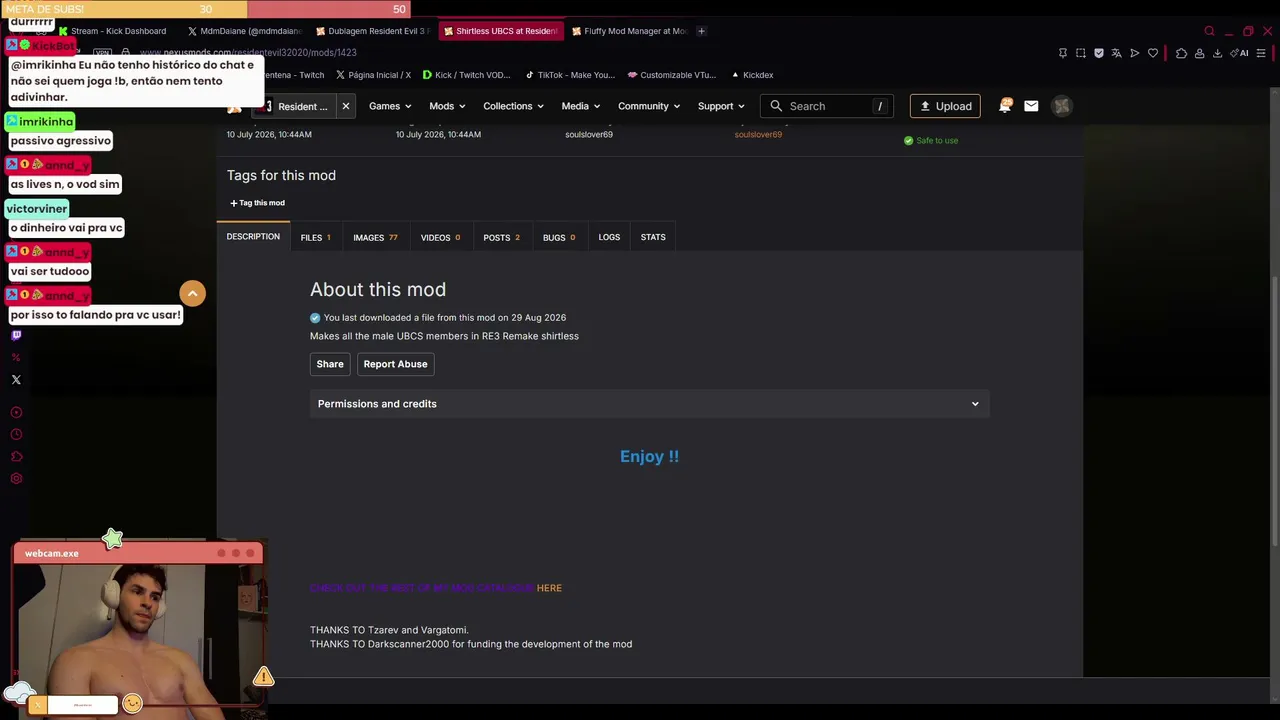Open the Support dropdown menu
Image resolution: width=1280 pixels, height=720 pixels.
click(721, 106)
